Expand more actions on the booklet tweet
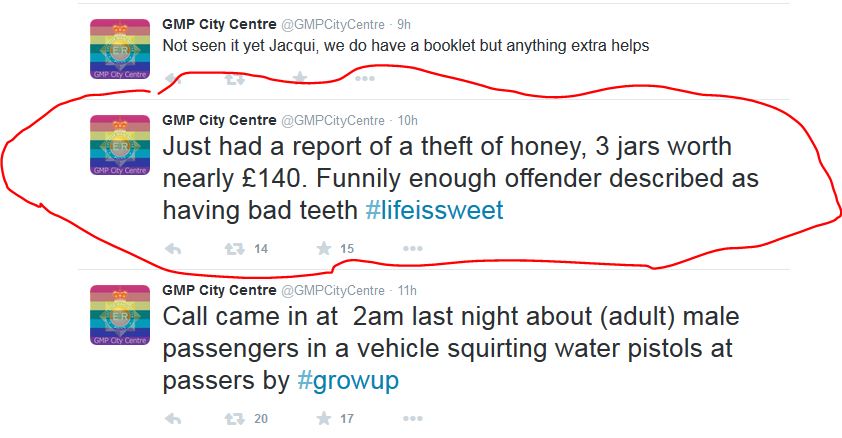This screenshot has height=438, width=842. click(364, 78)
